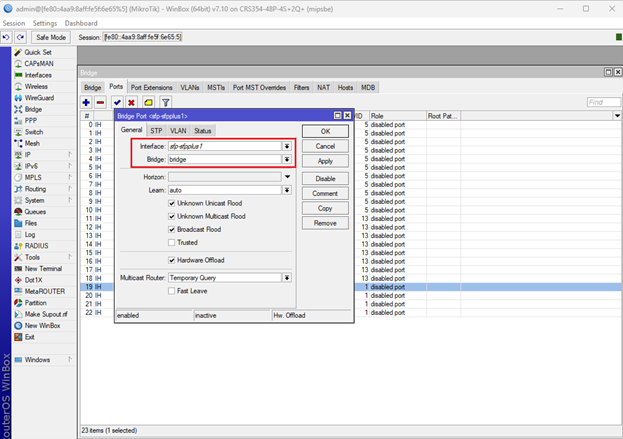Screen dimensions: 623x439
Task: Click yellow comment icon in toolbar
Action: point(148,102)
